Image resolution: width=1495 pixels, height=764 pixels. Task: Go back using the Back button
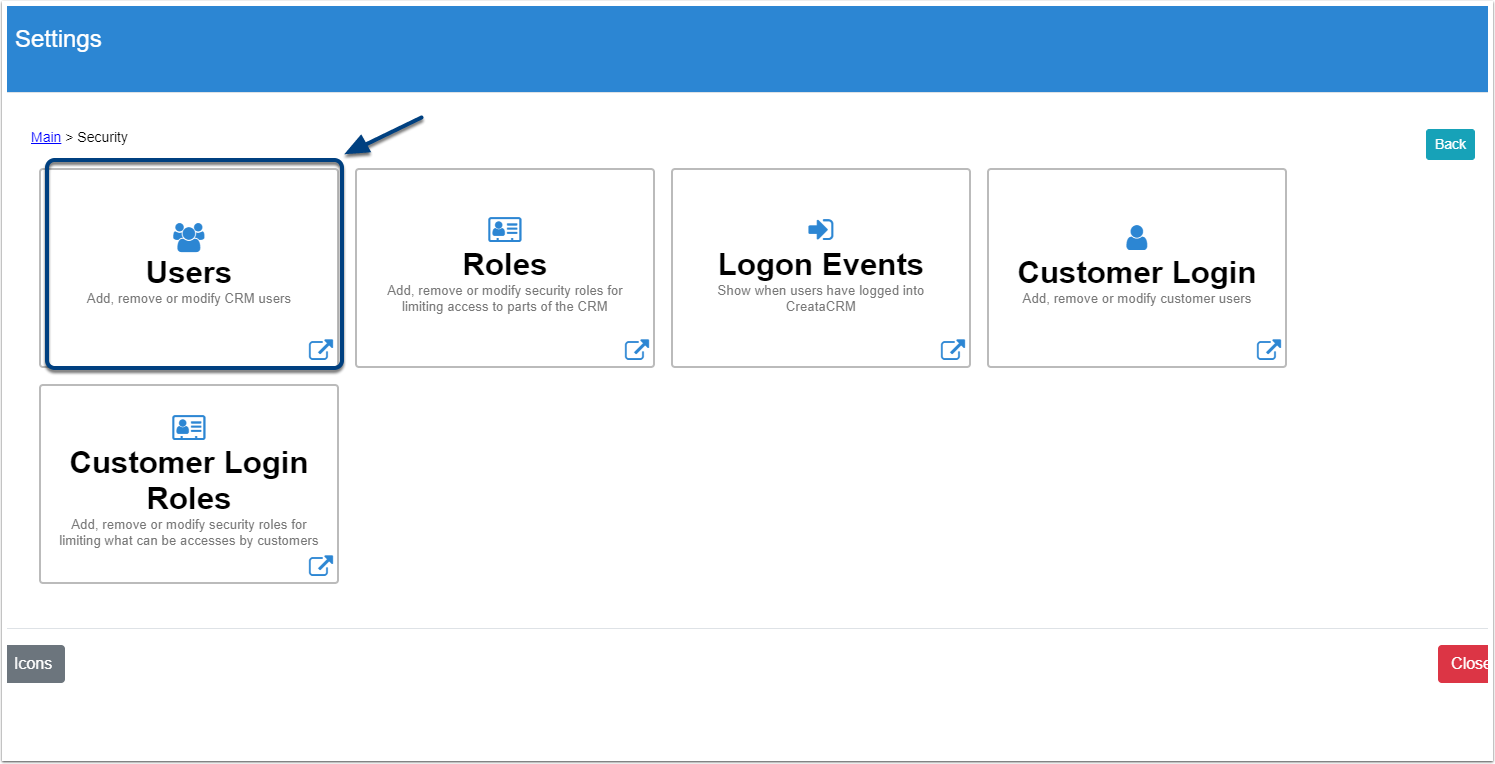click(1450, 144)
